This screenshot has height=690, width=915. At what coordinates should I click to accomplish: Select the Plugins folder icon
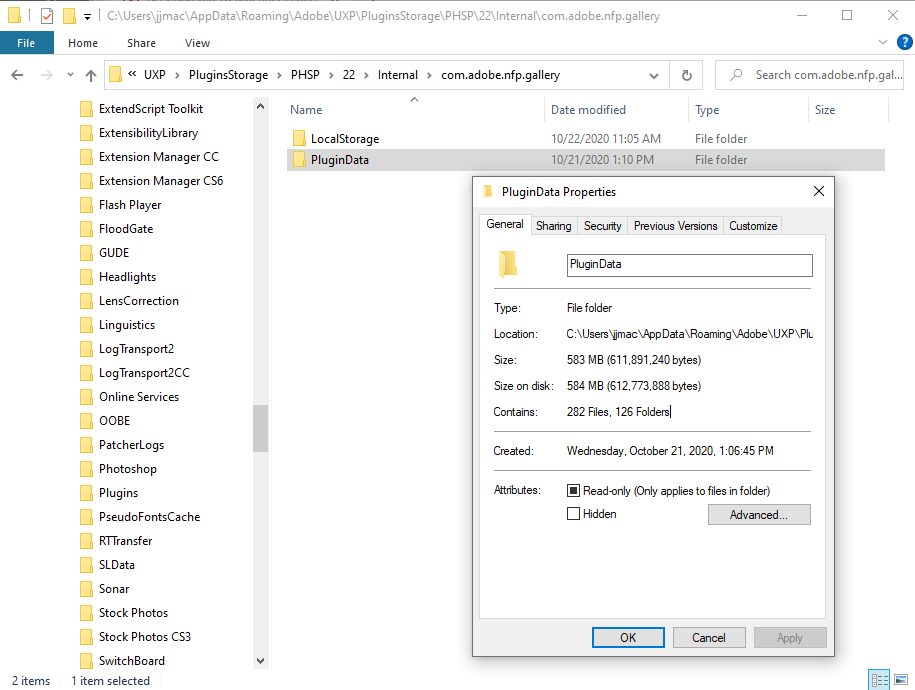86,493
